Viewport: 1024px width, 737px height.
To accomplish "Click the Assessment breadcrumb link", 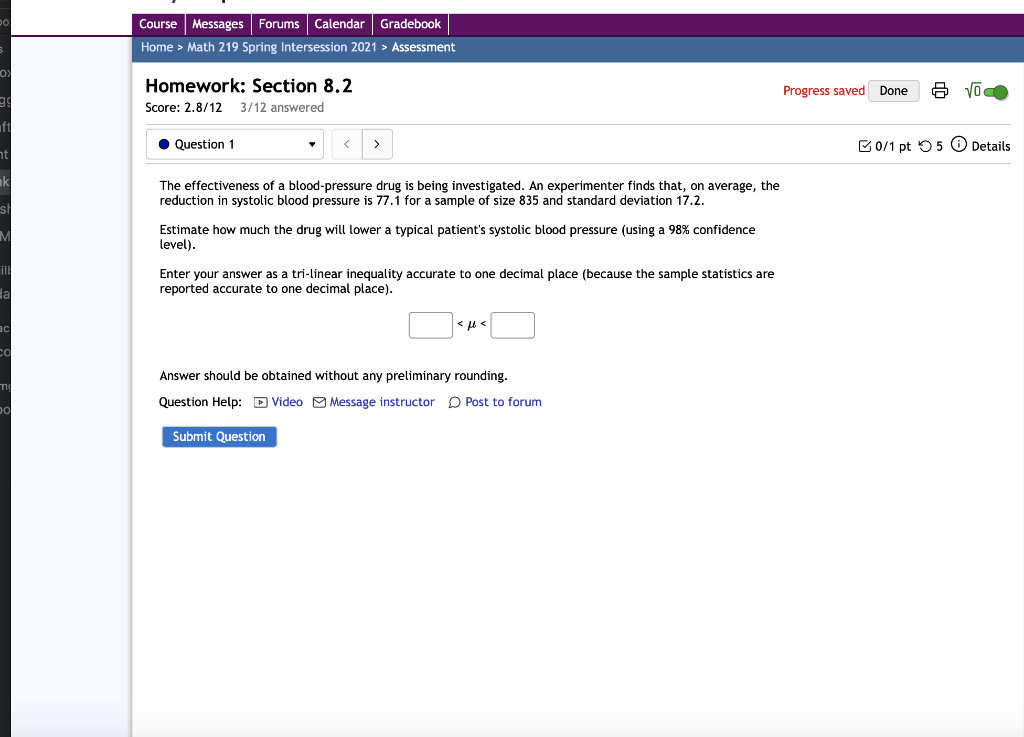I will click(423, 47).
